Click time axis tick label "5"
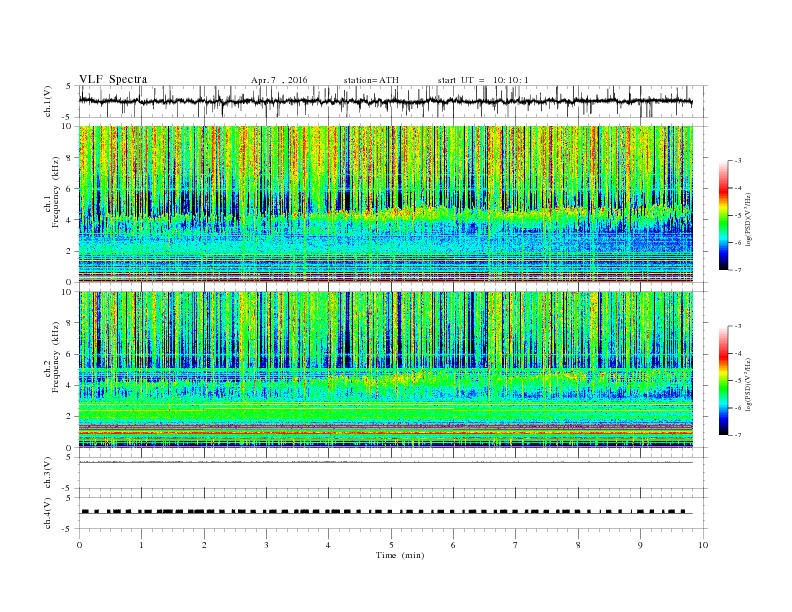 coord(391,545)
